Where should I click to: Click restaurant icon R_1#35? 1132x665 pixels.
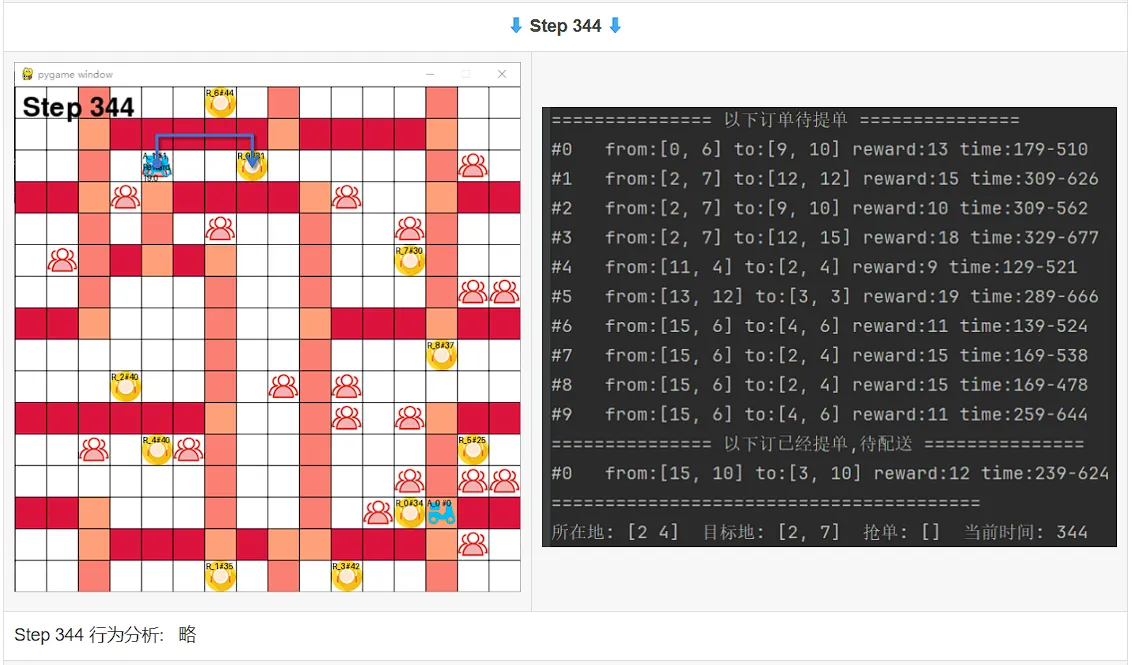point(220,576)
